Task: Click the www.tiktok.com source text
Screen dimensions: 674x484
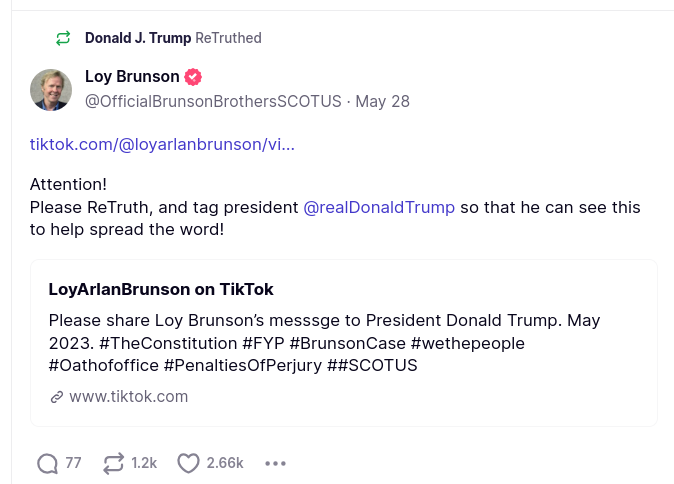Action: coord(128,396)
